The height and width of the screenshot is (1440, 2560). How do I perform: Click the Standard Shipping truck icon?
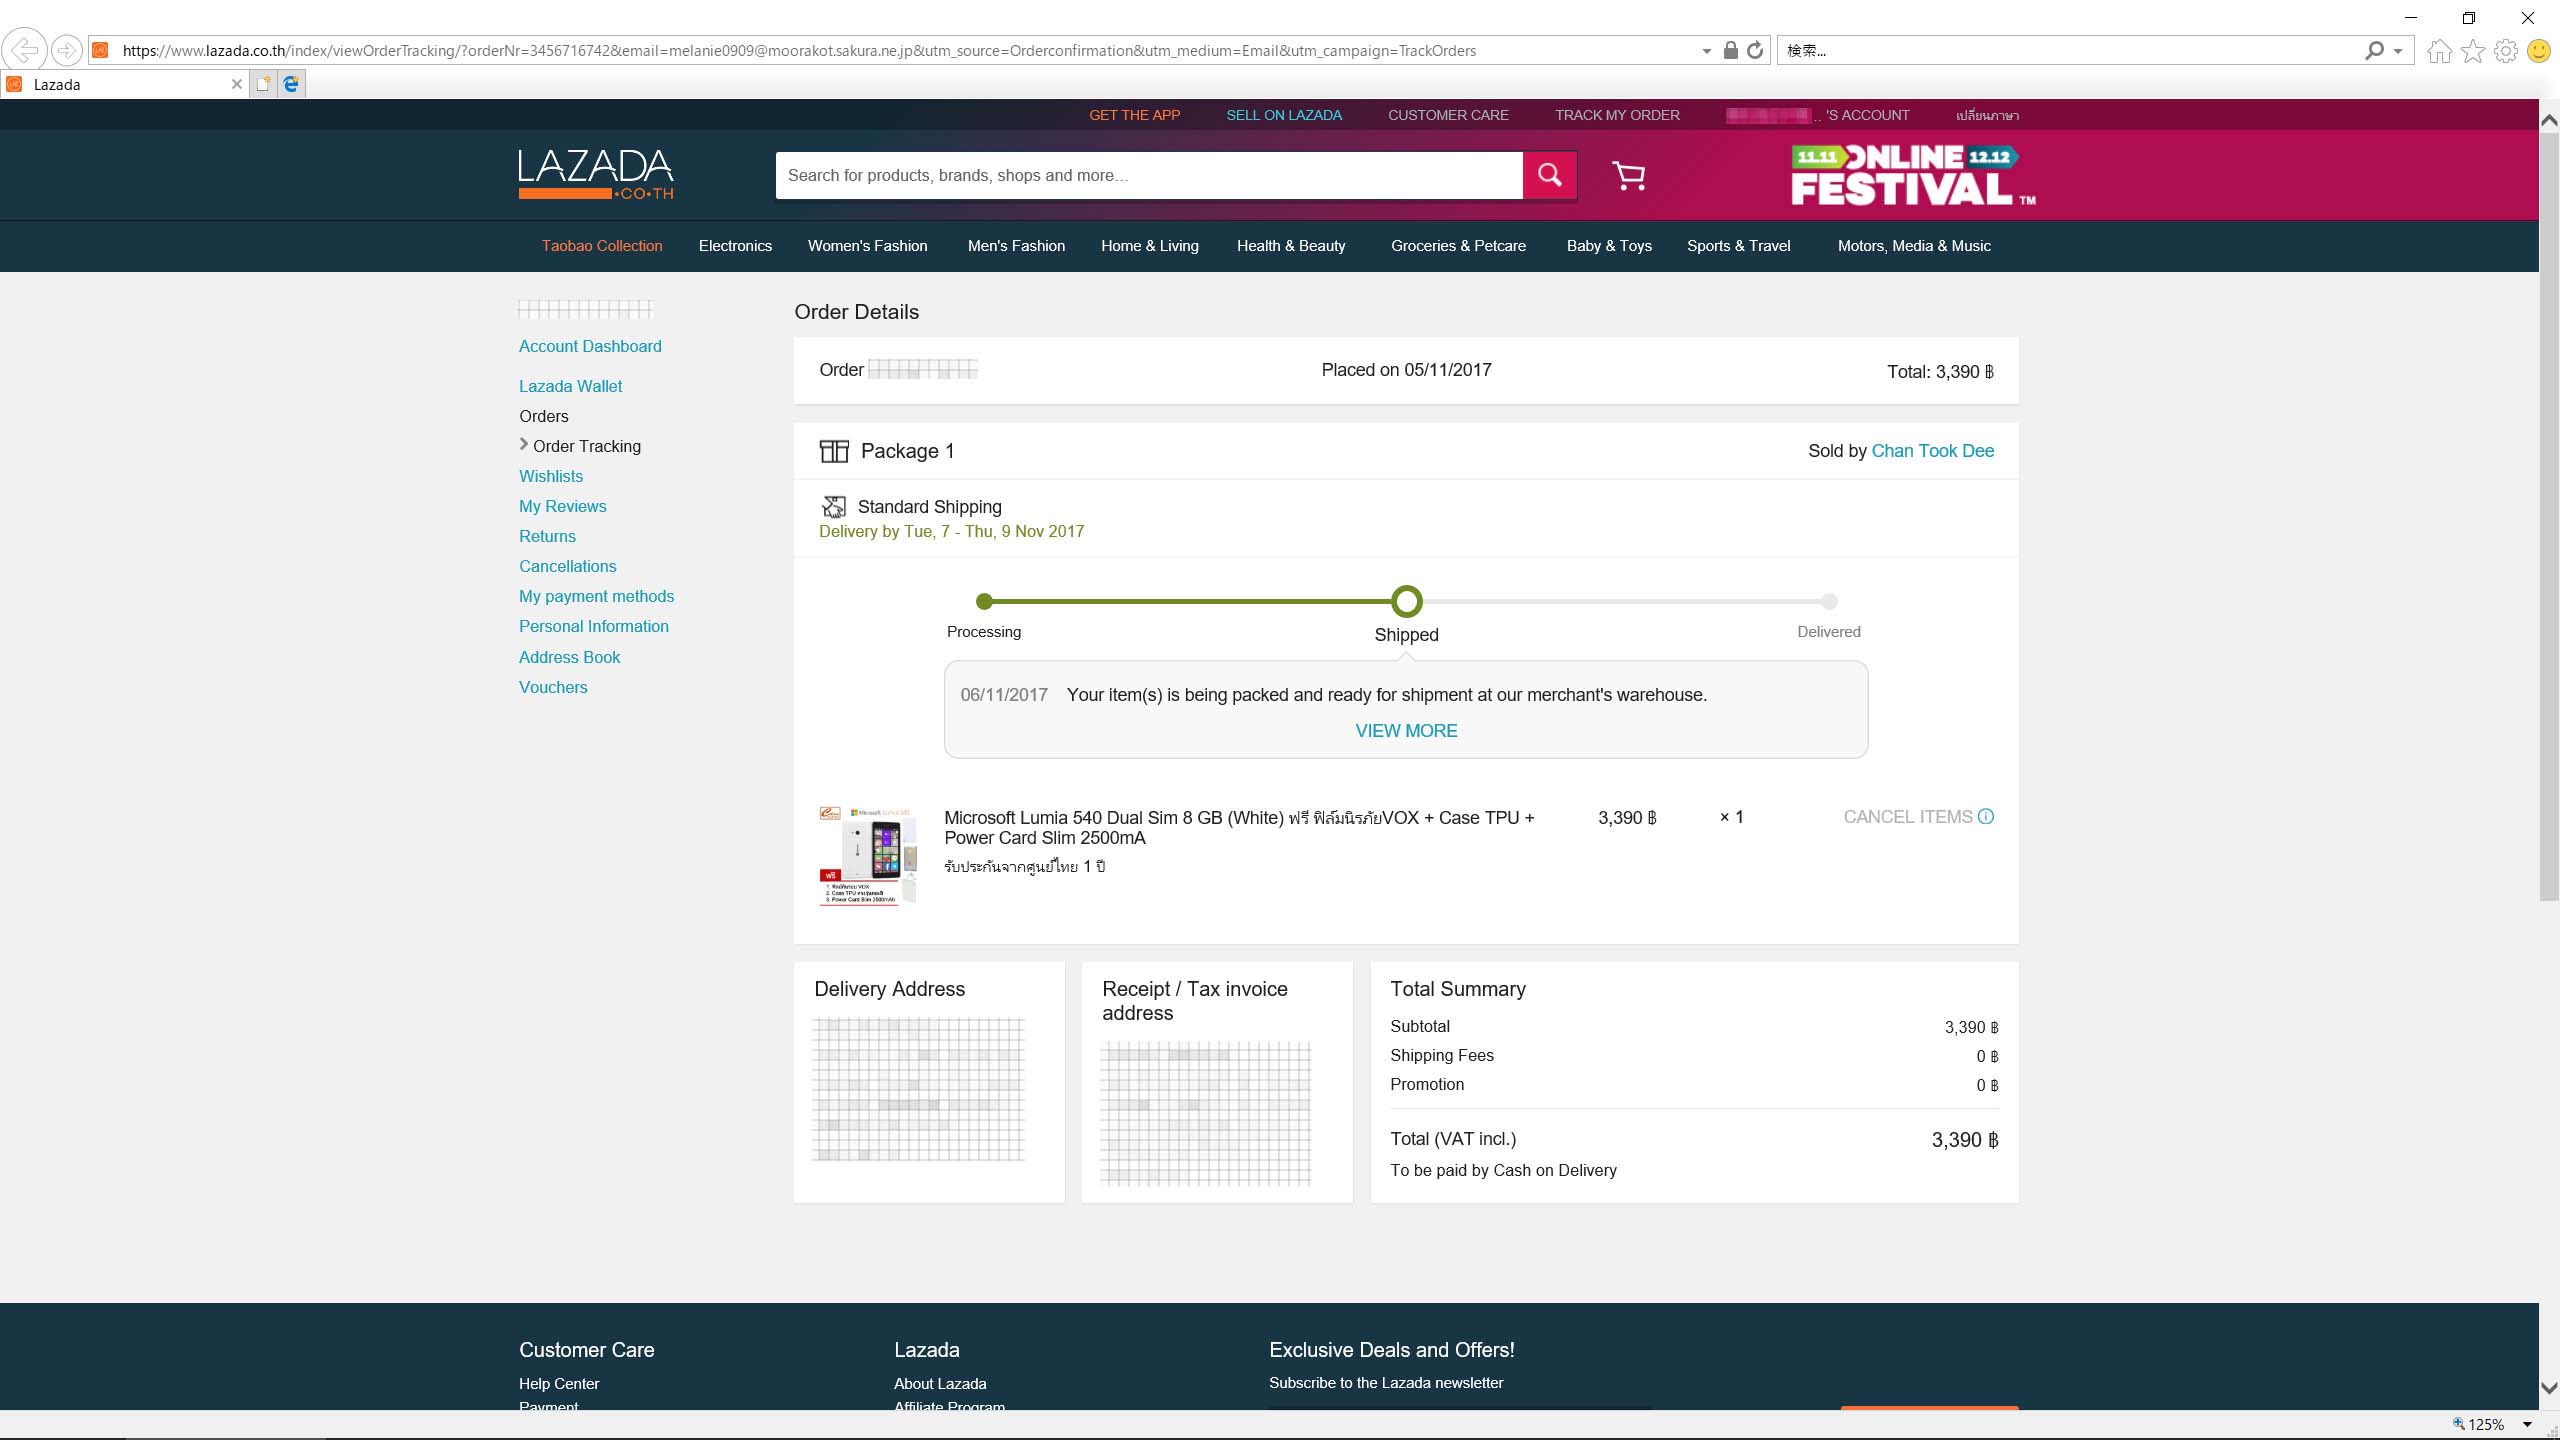(833, 507)
